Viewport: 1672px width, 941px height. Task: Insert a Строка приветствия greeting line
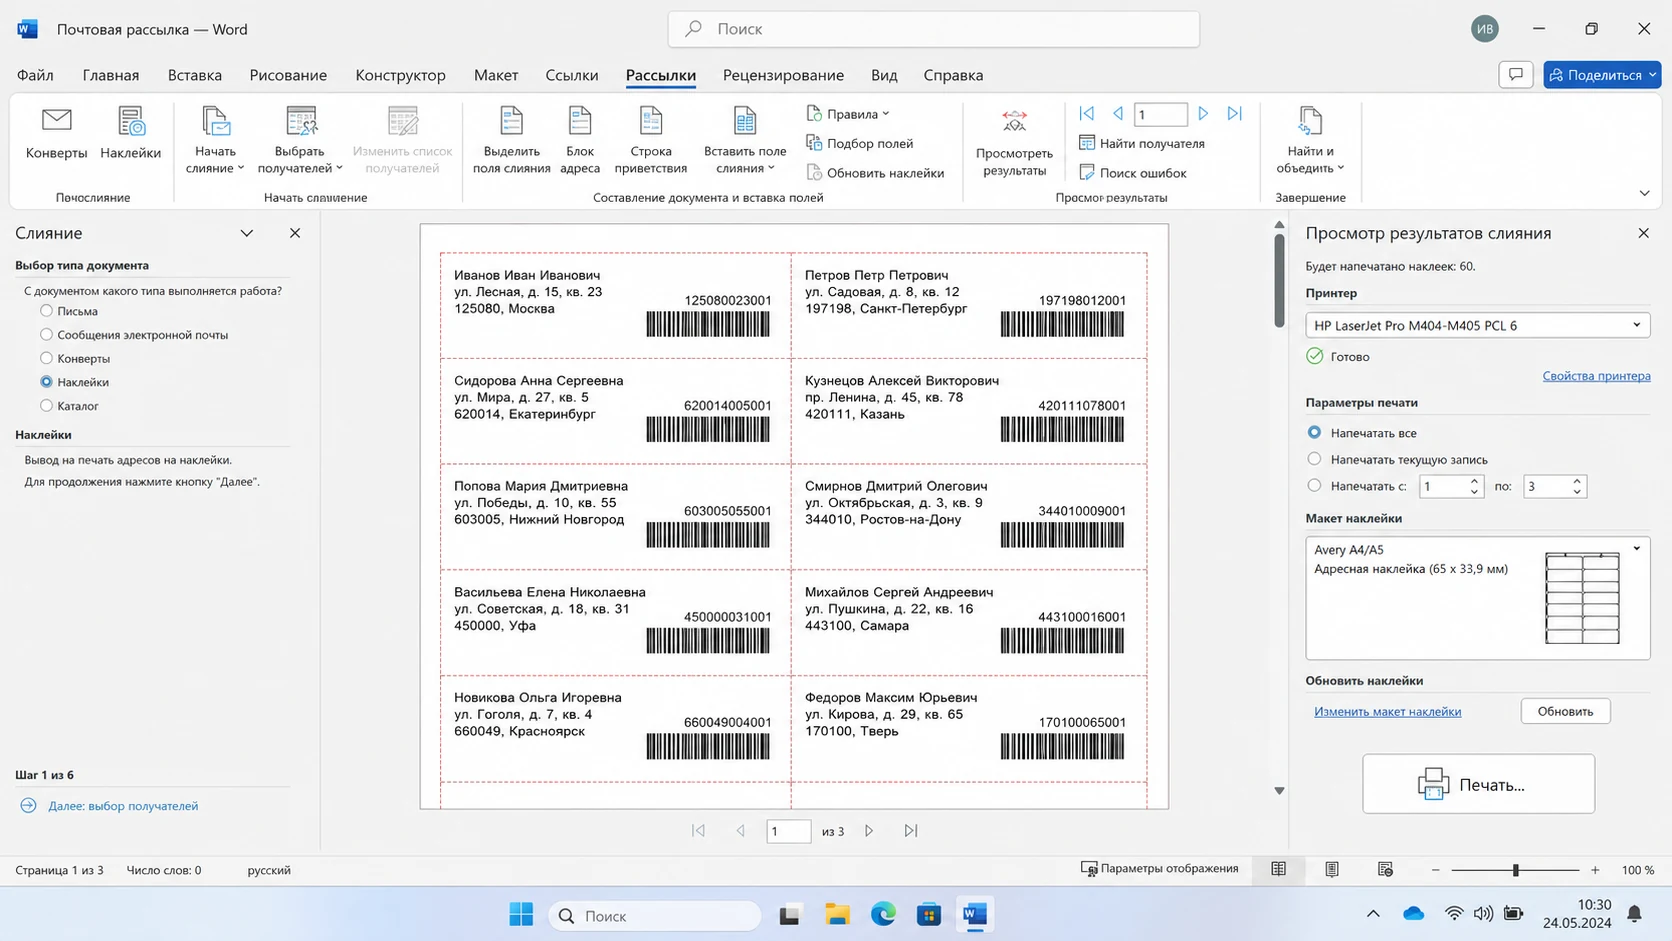click(651, 140)
